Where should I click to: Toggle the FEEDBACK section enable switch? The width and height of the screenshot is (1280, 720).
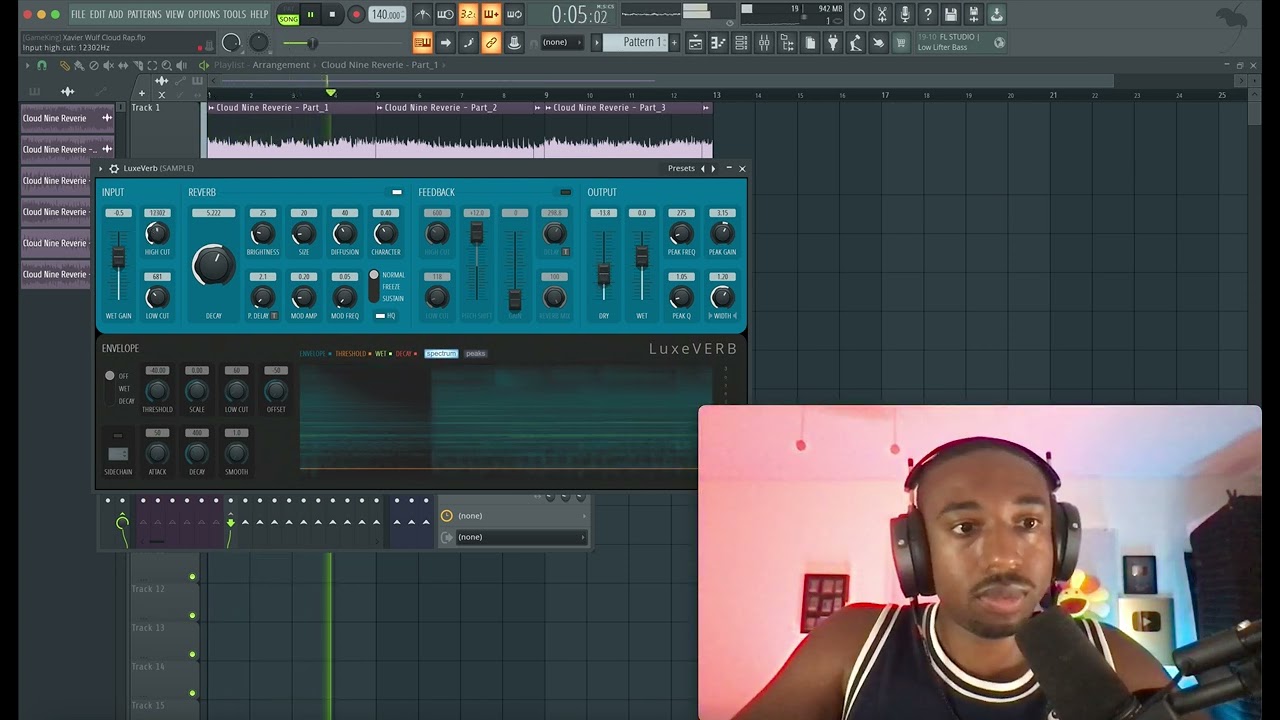tap(566, 192)
